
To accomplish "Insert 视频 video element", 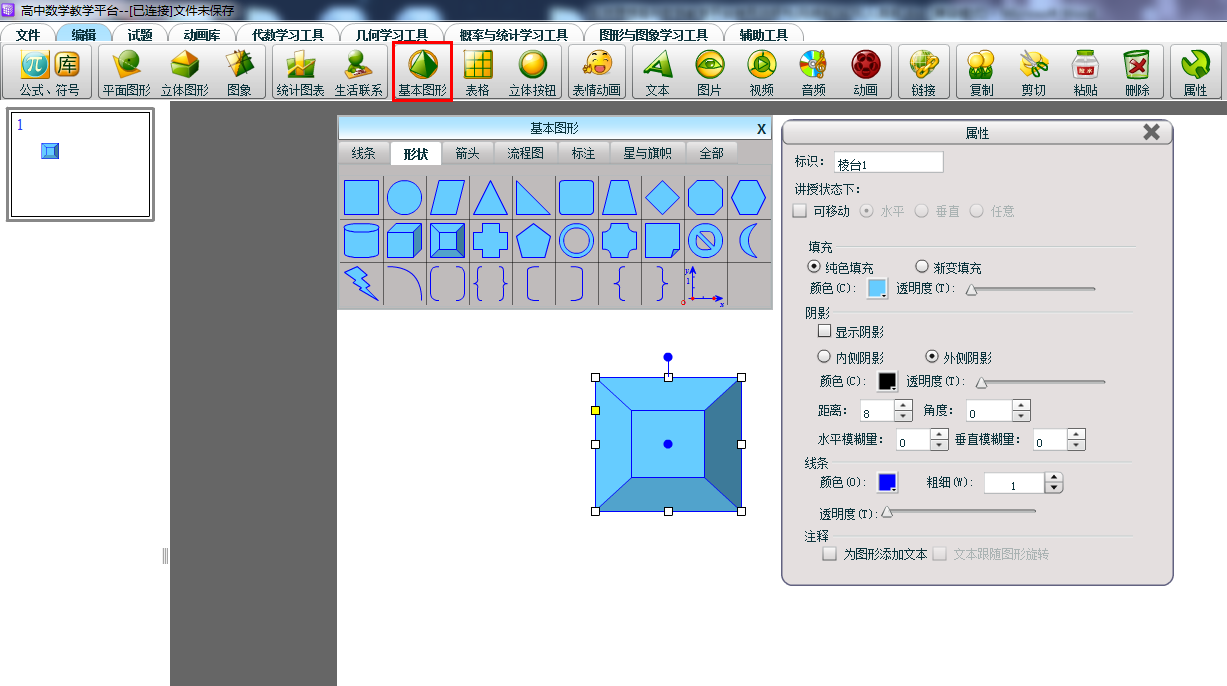I will (x=761, y=72).
